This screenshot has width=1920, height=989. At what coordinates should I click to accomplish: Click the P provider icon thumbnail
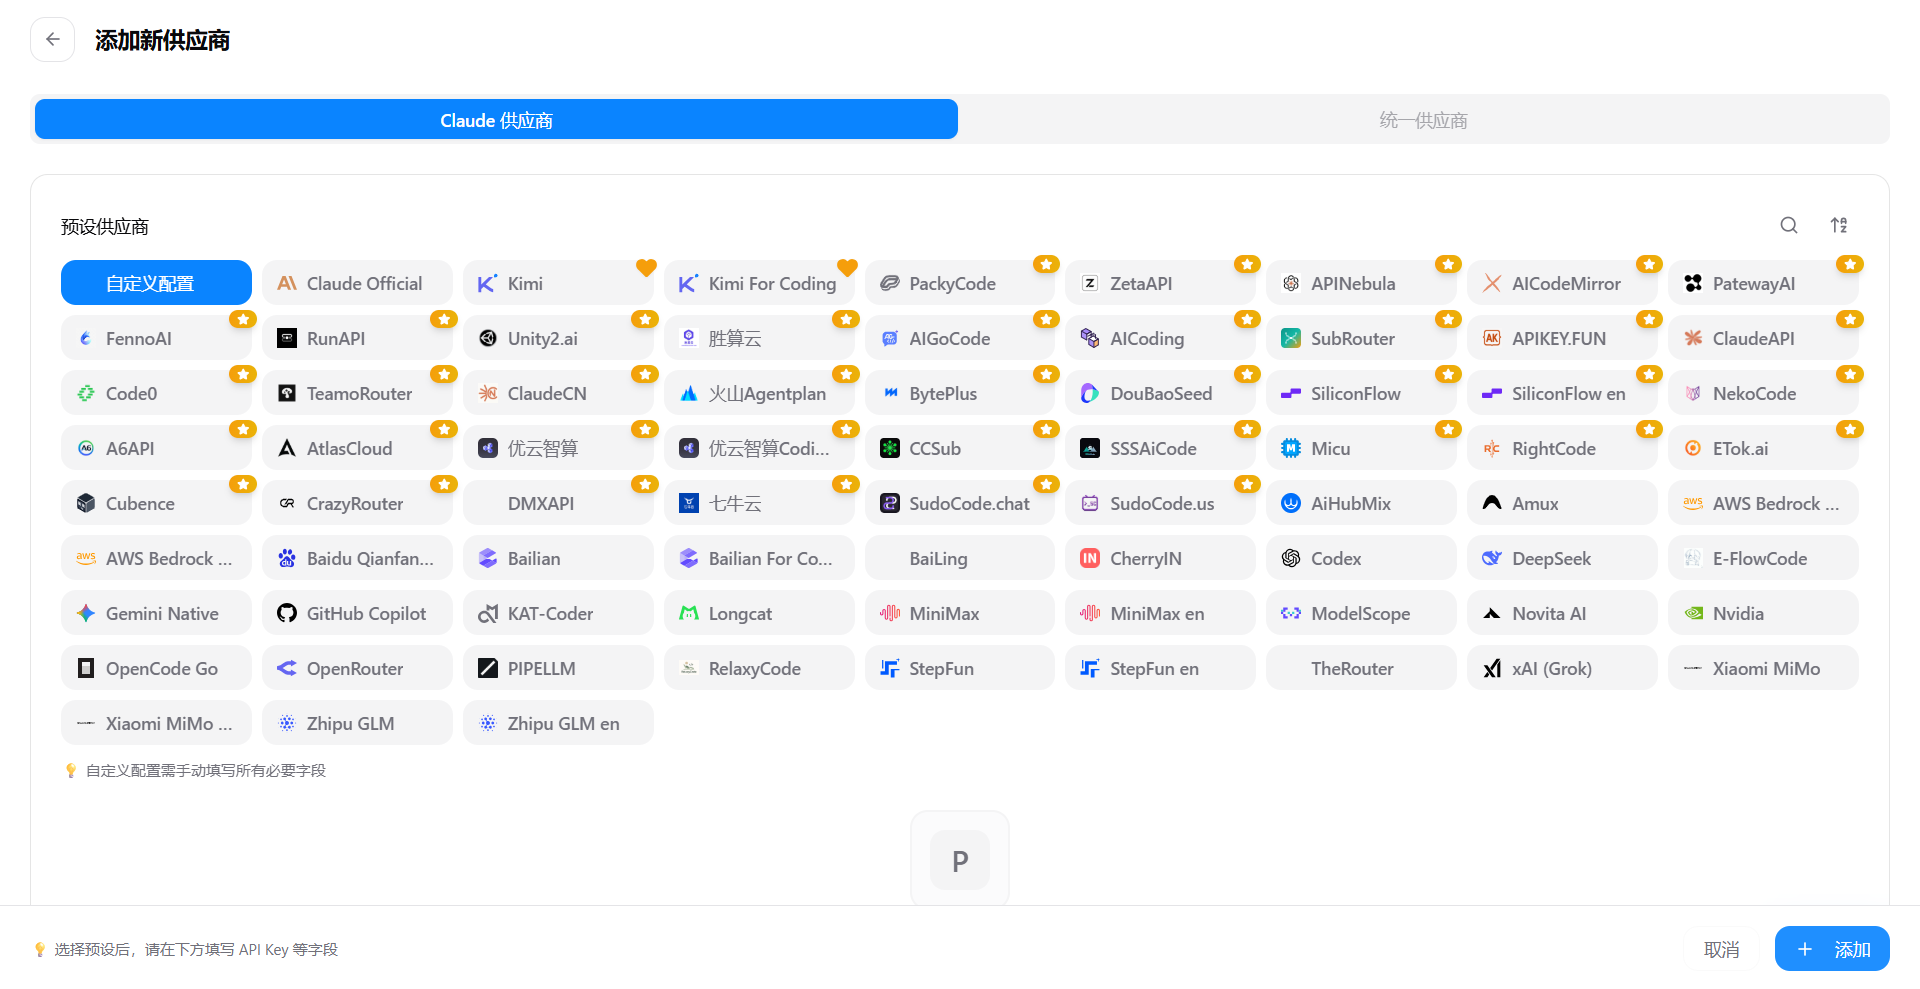point(960,860)
